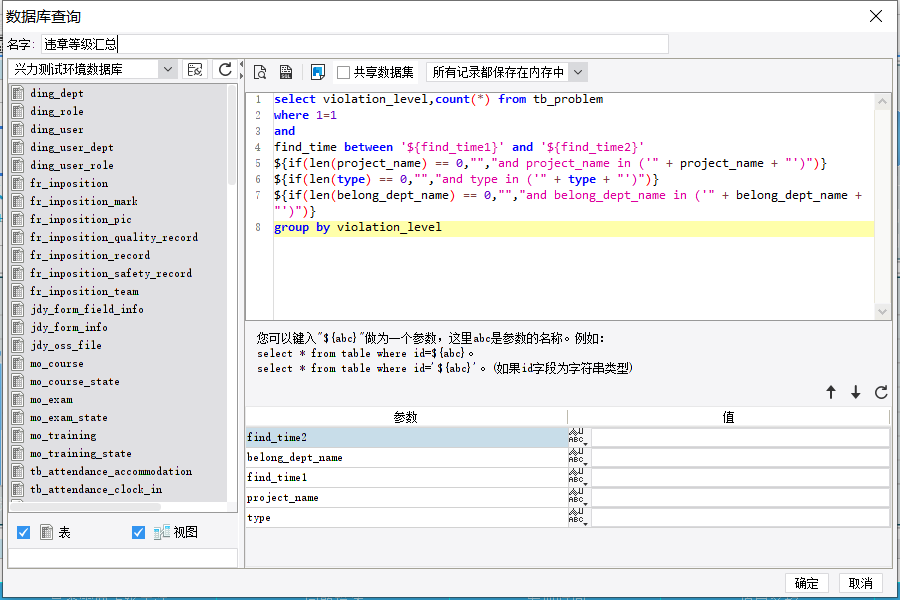Click the type icon for find_time2 value

coord(579,437)
